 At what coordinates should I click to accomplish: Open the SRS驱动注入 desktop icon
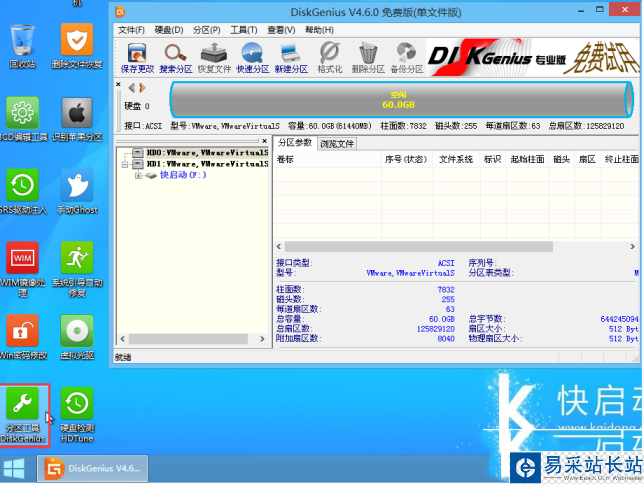[22, 192]
